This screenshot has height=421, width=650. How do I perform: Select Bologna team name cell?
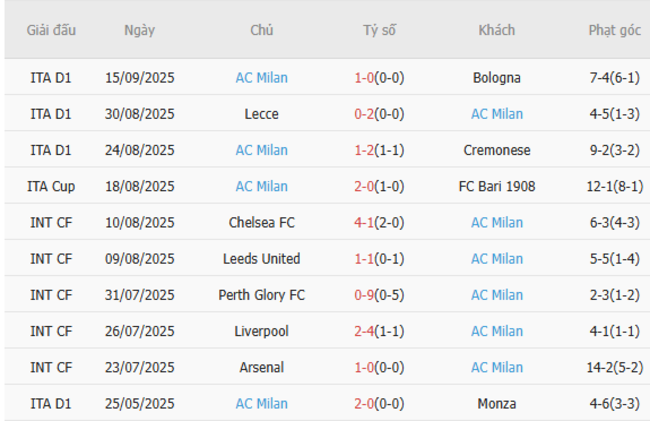click(x=497, y=78)
